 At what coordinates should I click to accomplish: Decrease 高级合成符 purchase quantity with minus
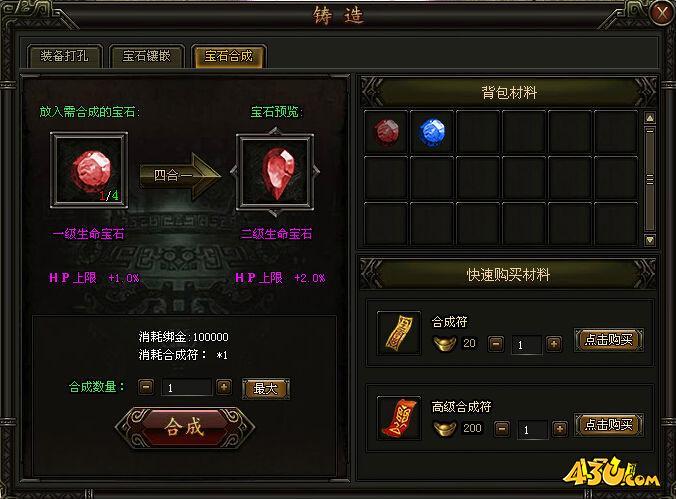coord(502,429)
